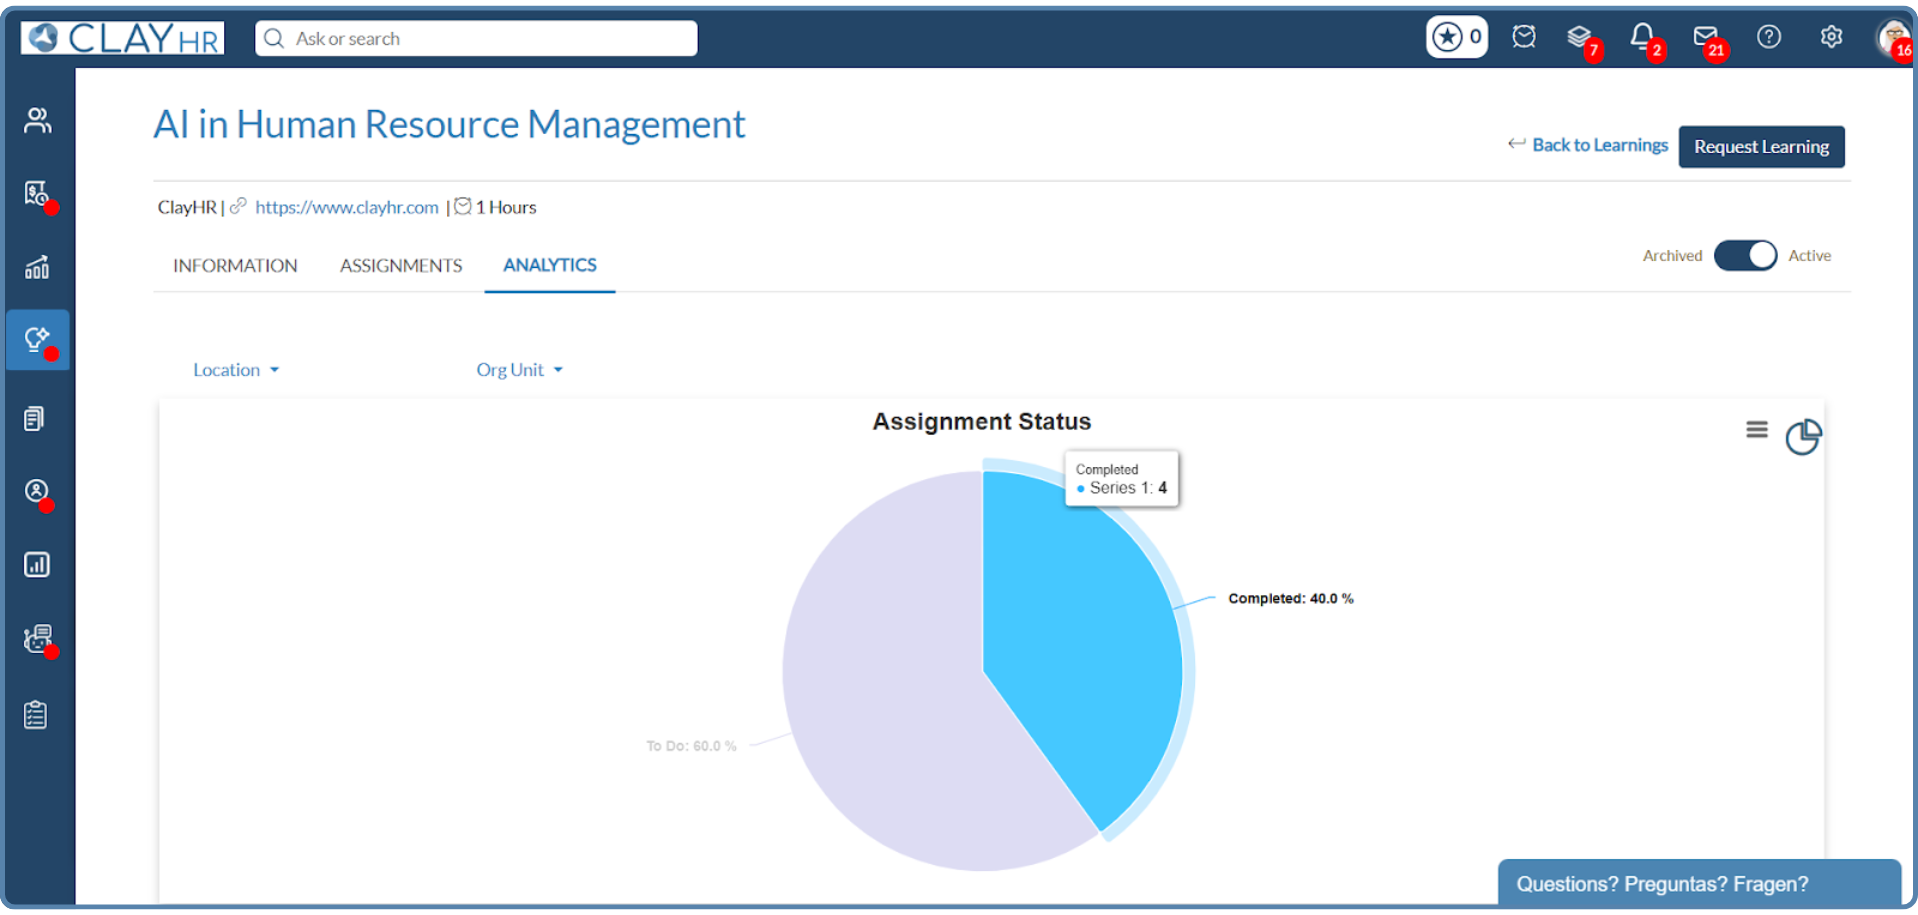Open the Org Unit dropdown
1918x915 pixels.
[x=519, y=369]
